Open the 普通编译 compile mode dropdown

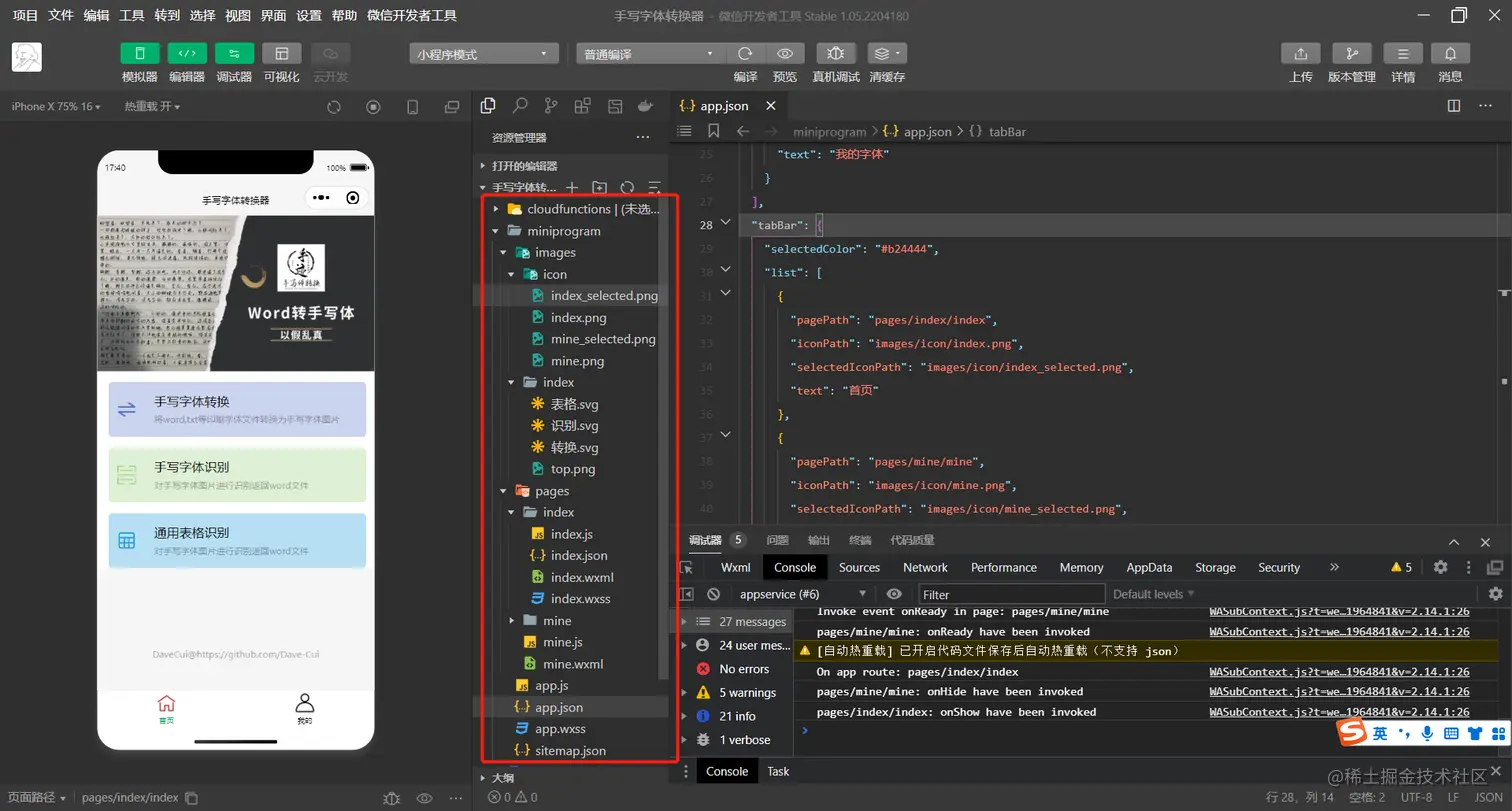(x=649, y=54)
